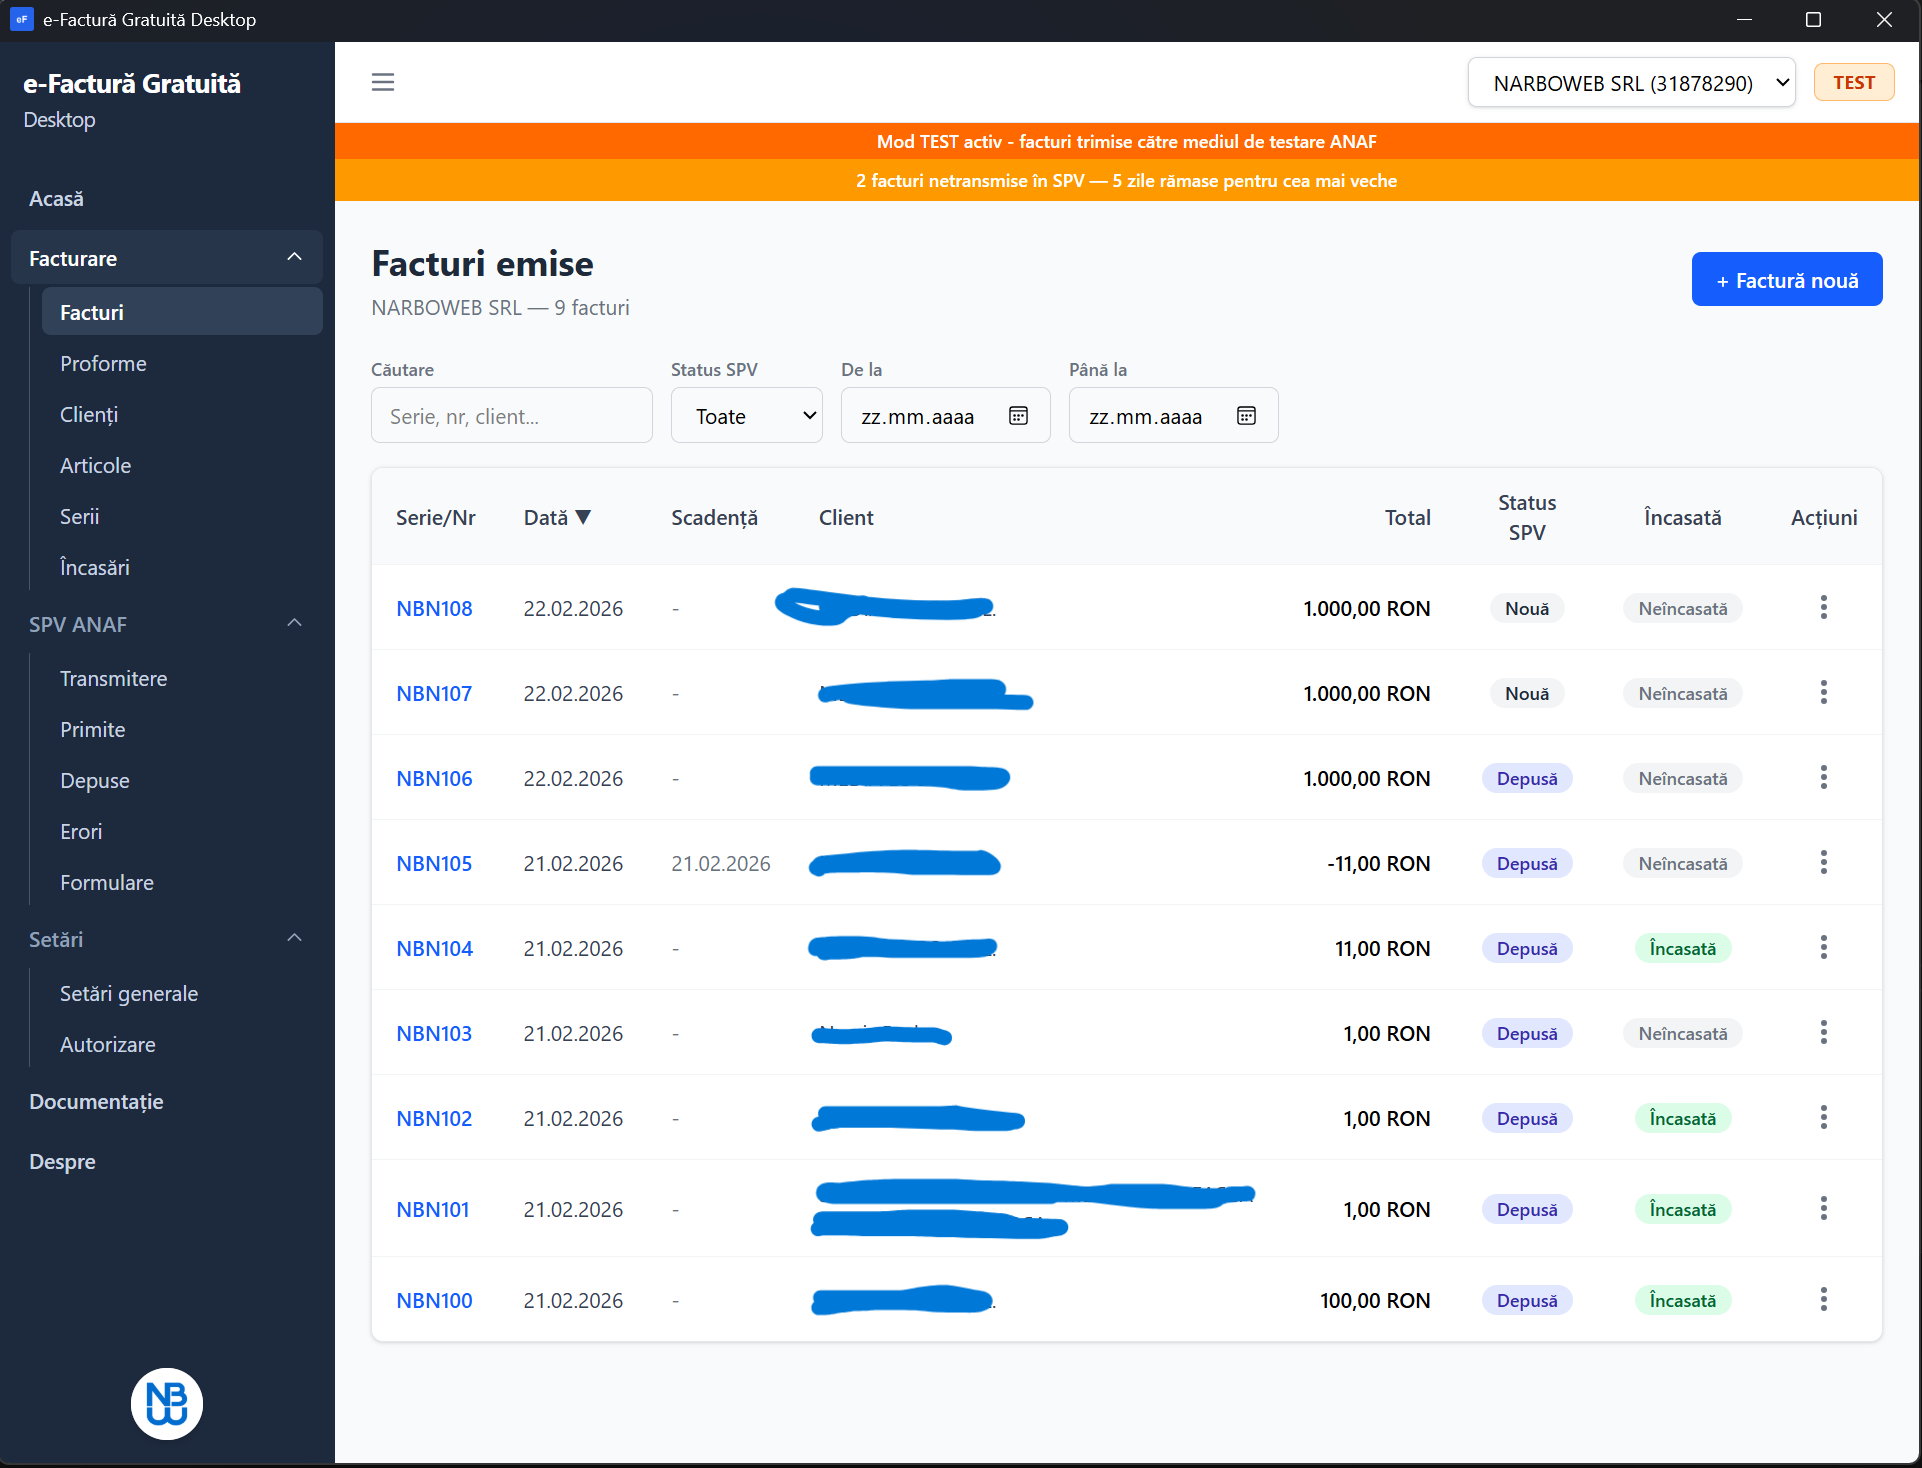The height and width of the screenshot is (1468, 1922).
Task: Open calendar picker in Până la field
Action: pos(1246,416)
